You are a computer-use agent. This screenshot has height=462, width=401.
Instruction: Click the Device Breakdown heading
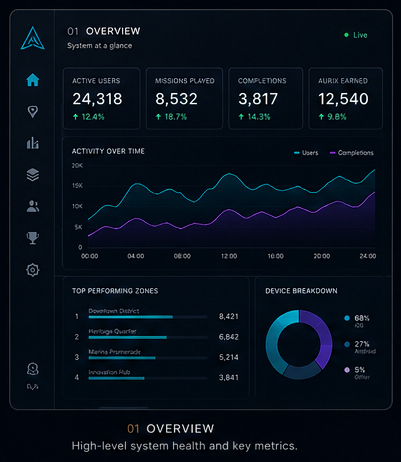[x=301, y=291]
